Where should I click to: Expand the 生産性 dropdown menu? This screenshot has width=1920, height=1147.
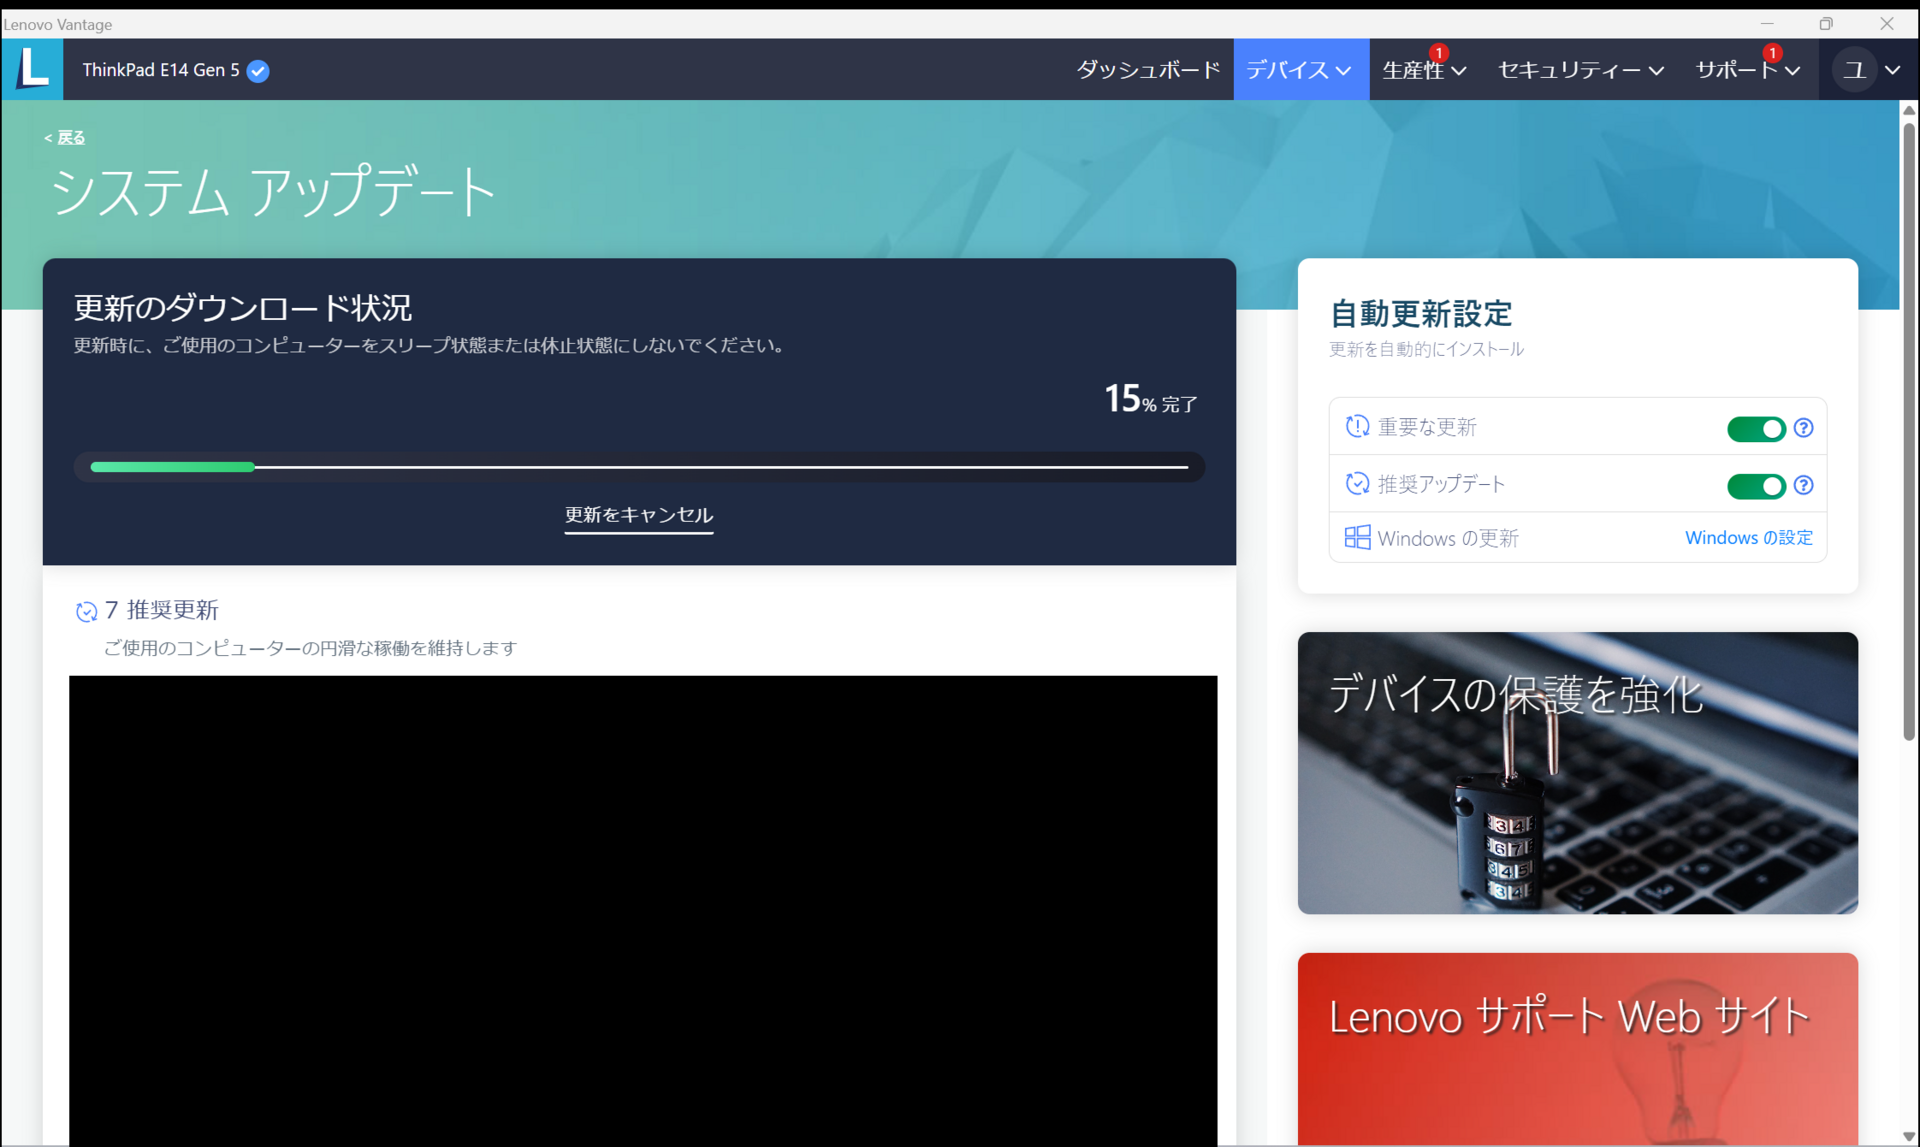[x=1424, y=70]
